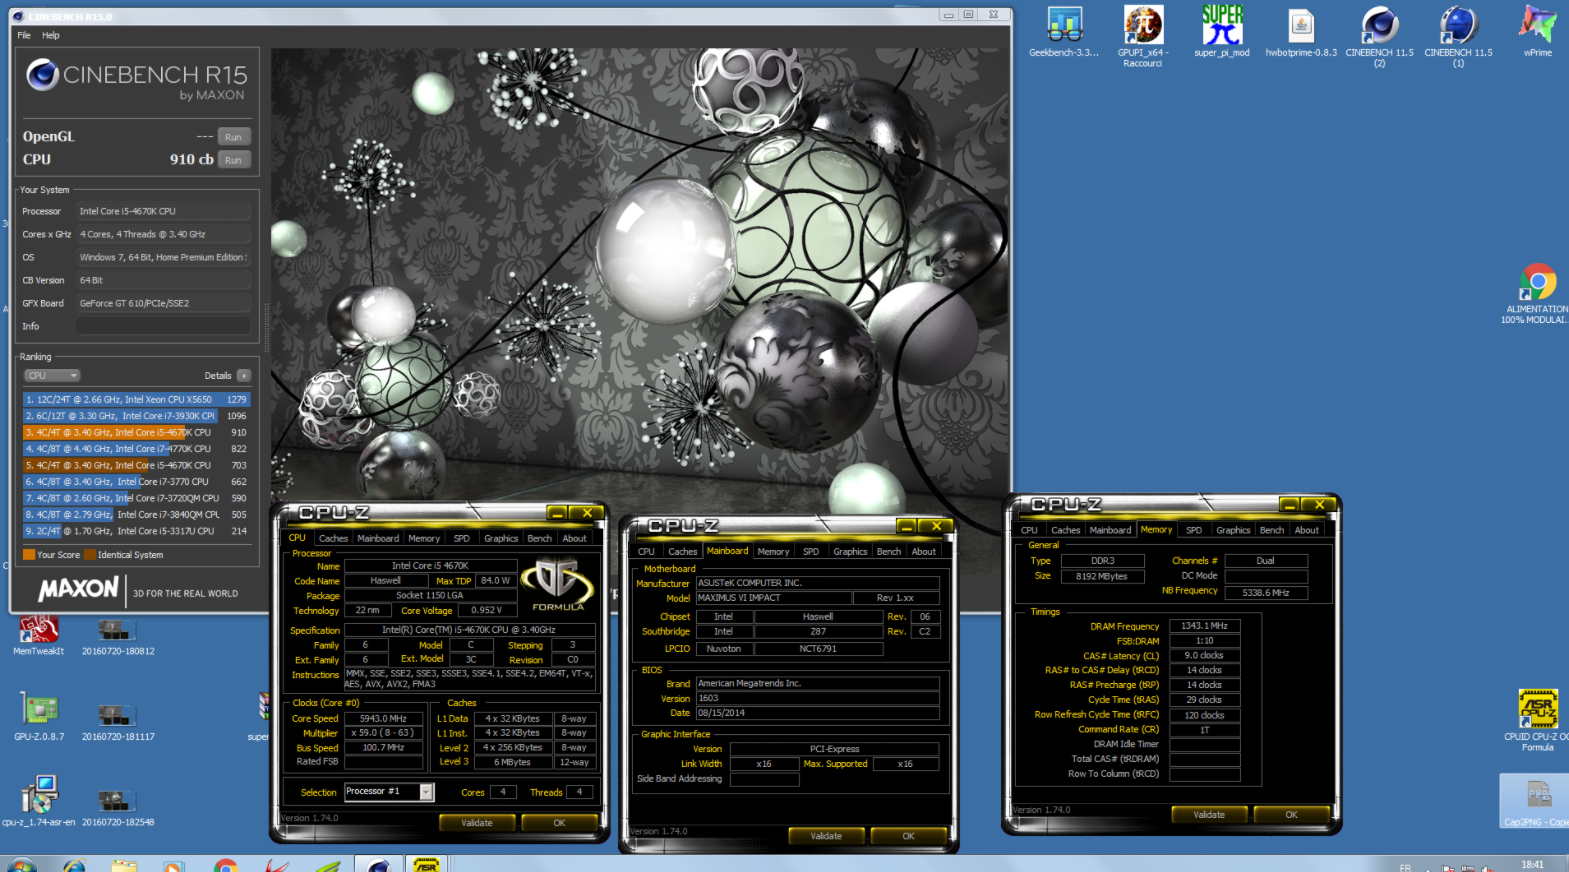Open the Help menu in Cinebench
This screenshot has width=1569, height=872.
[51, 35]
